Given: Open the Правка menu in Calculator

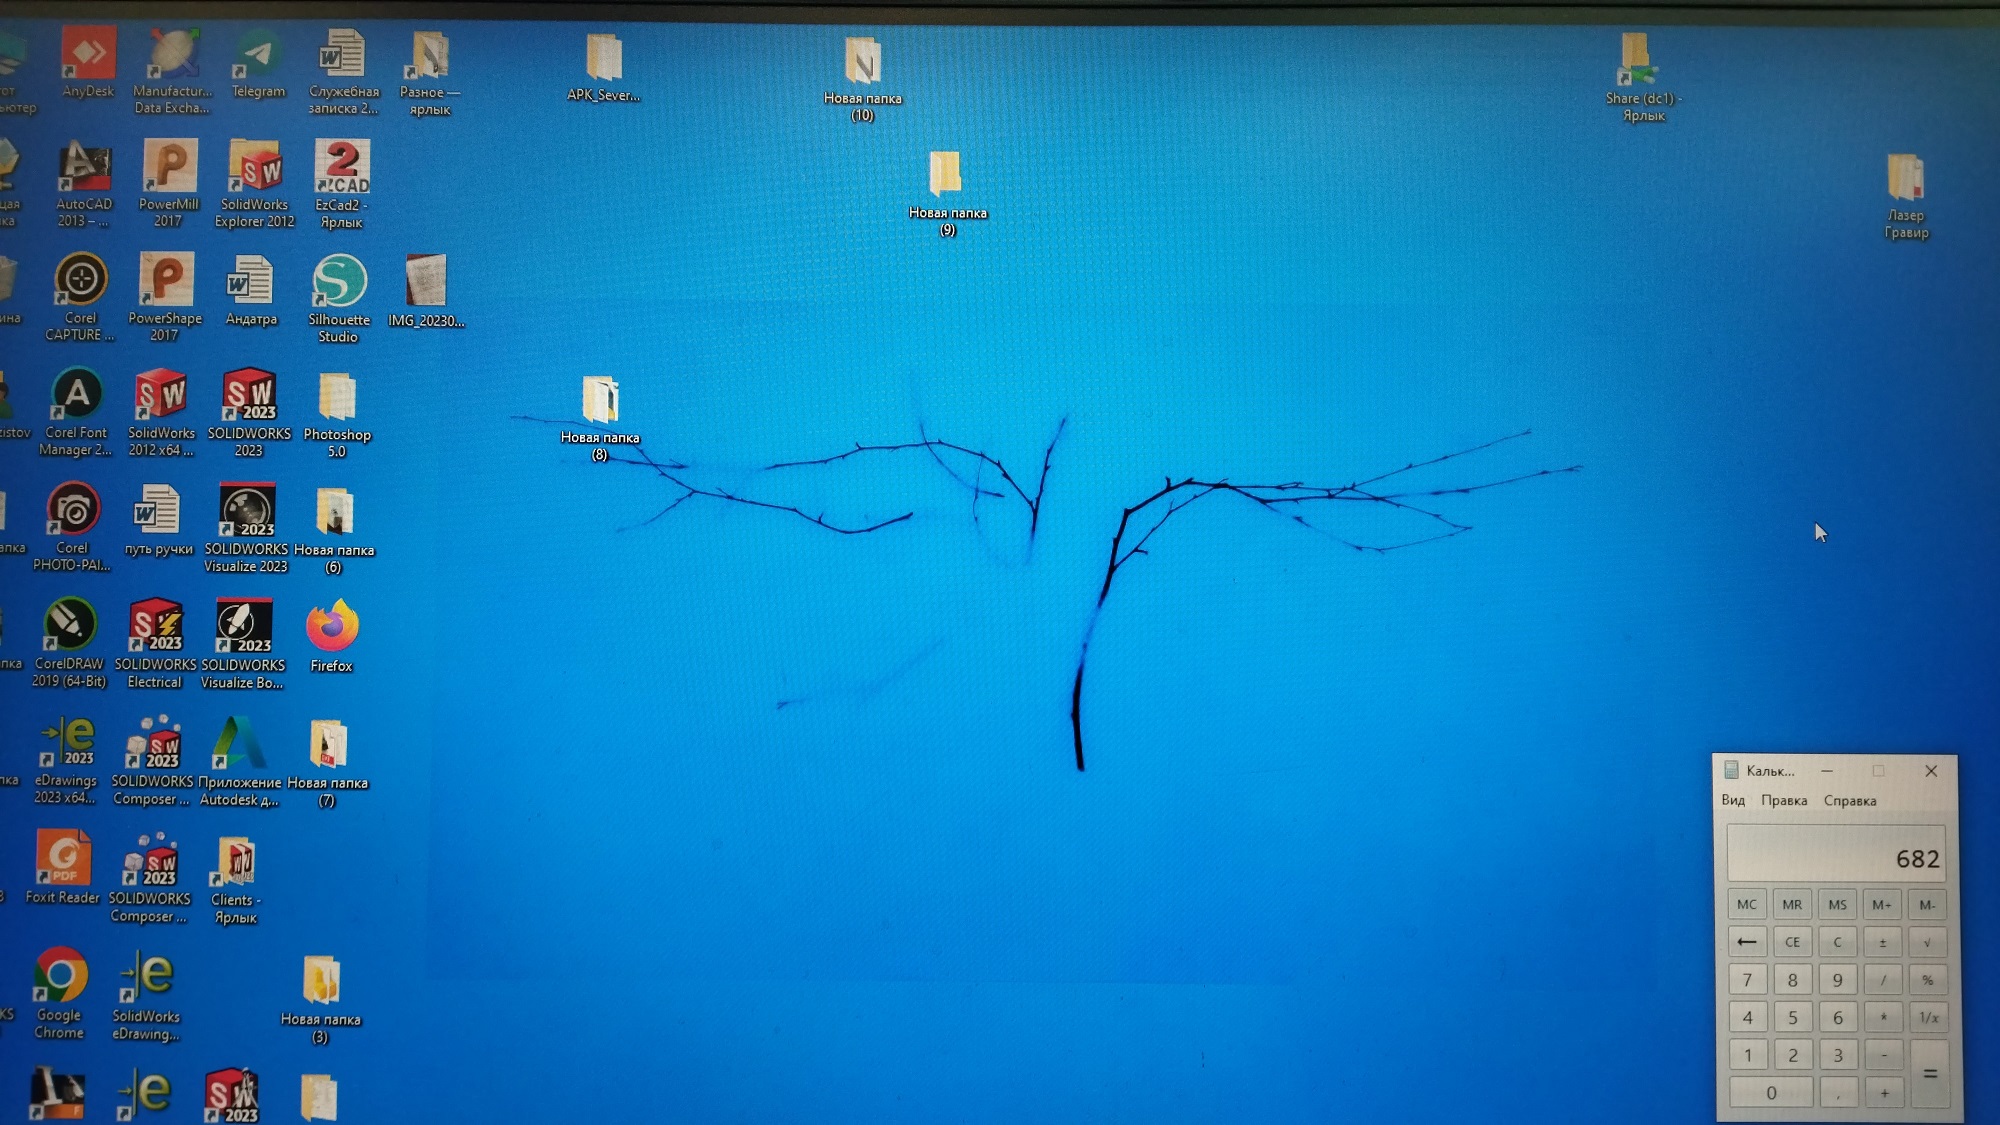Looking at the screenshot, I should (x=1783, y=801).
